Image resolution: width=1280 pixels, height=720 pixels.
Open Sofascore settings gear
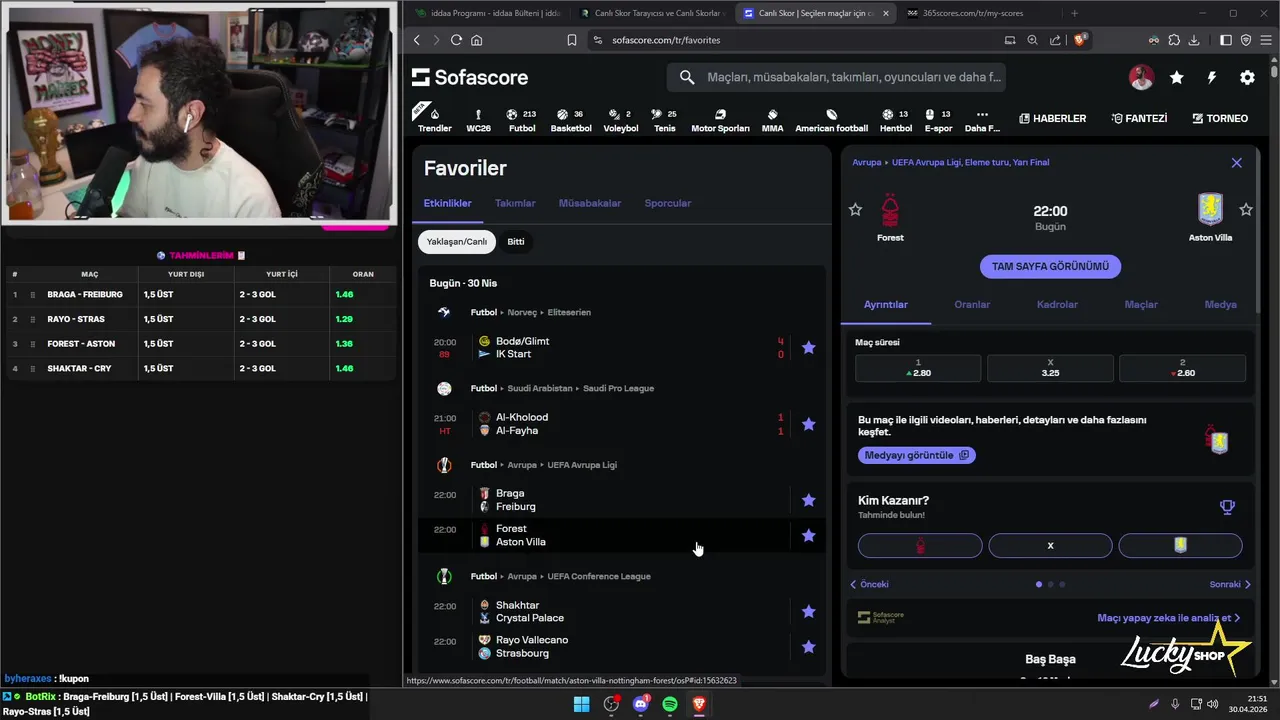point(1247,77)
